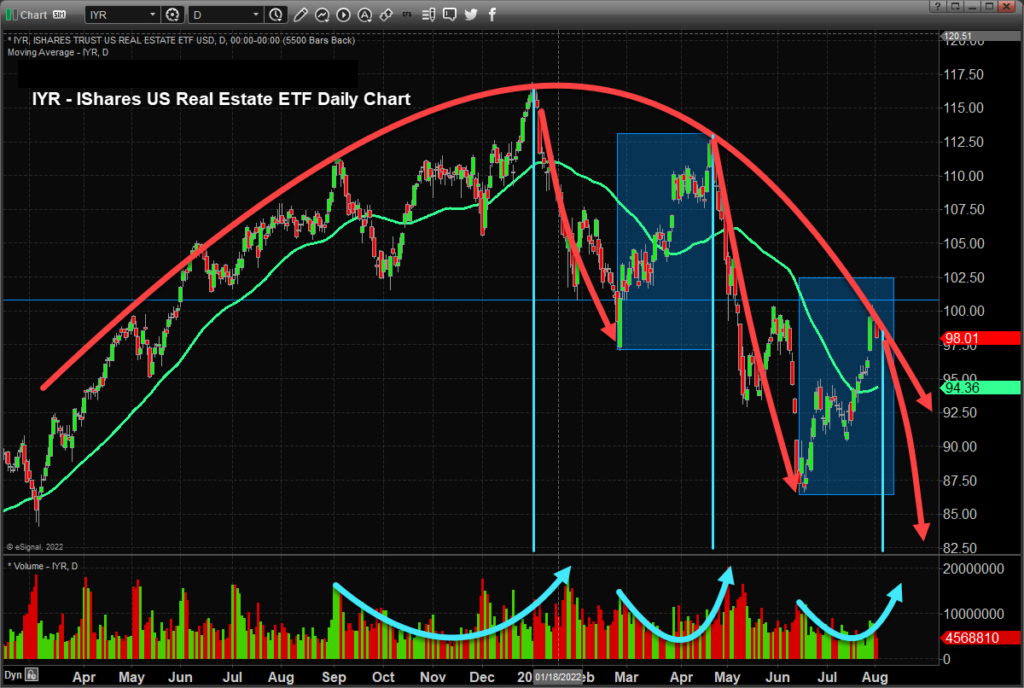Open the time template clock menu
Image resolution: width=1024 pixels, height=688 pixels.
coord(276,14)
